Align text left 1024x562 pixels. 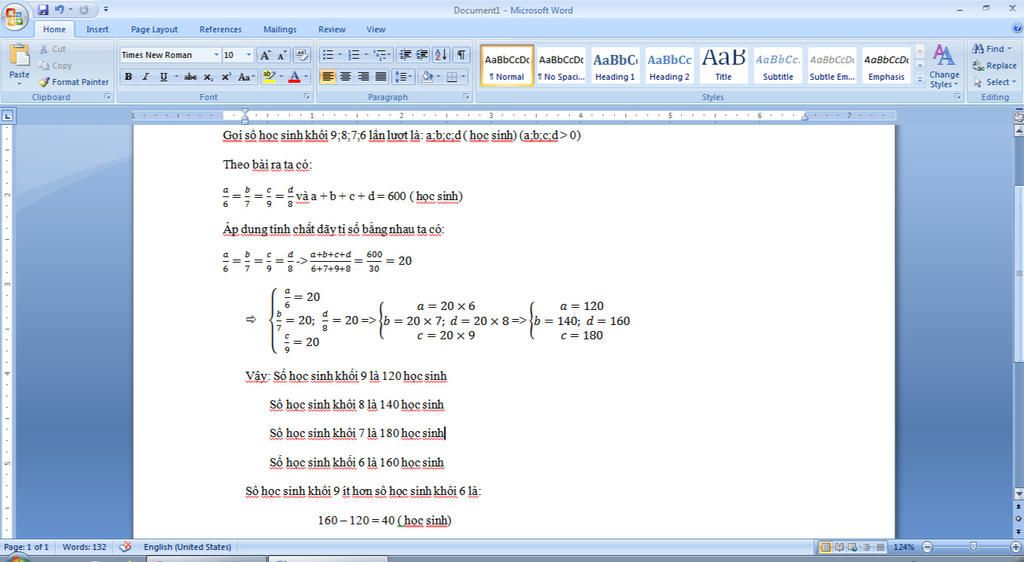(328, 77)
